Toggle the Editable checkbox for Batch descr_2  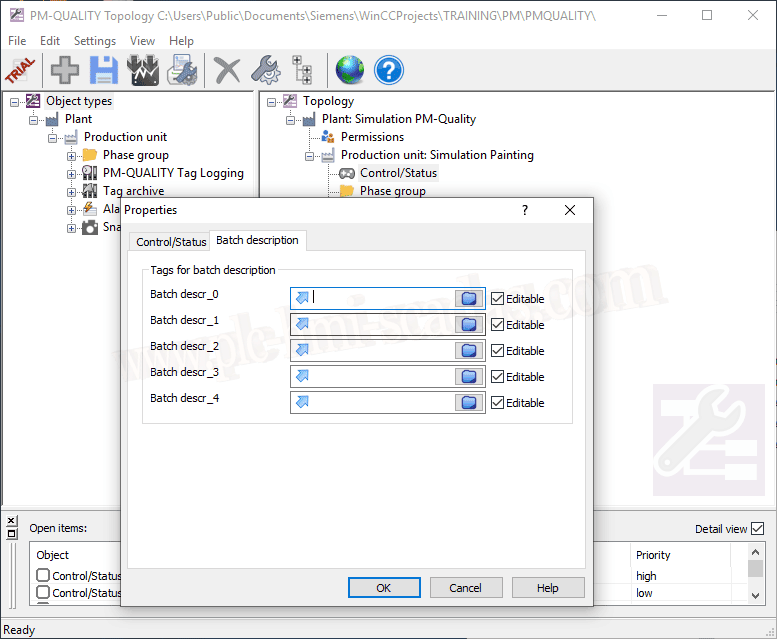(x=497, y=350)
